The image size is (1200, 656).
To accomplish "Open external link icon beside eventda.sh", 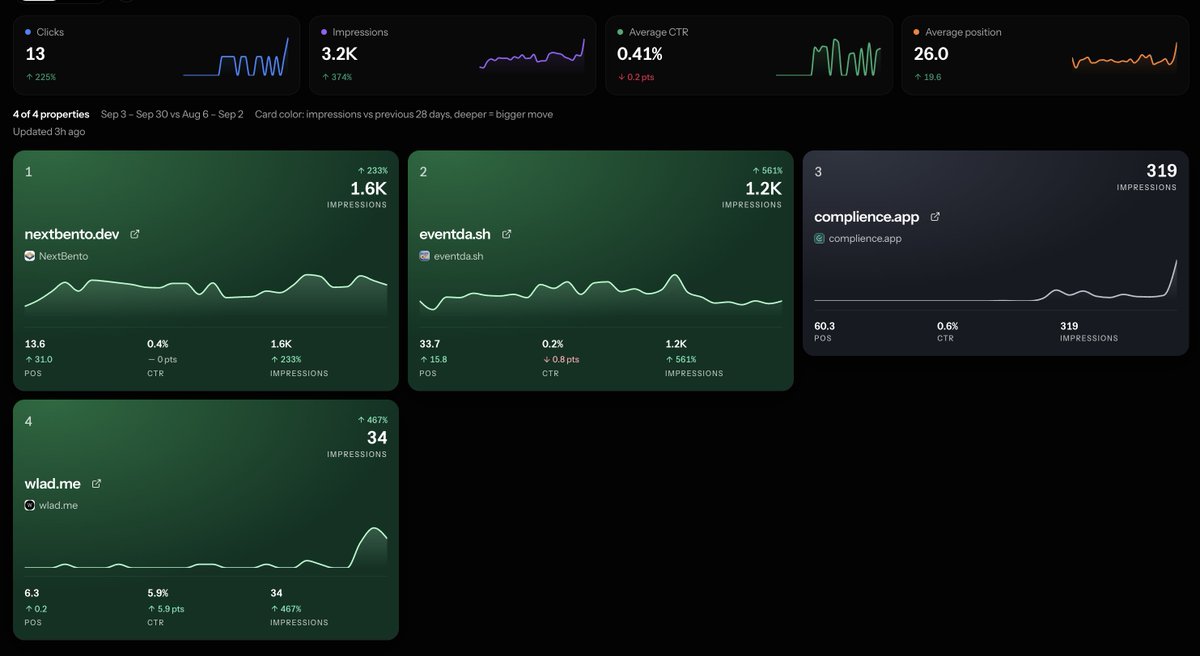I will pyautogui.click(x=507, y=235).
